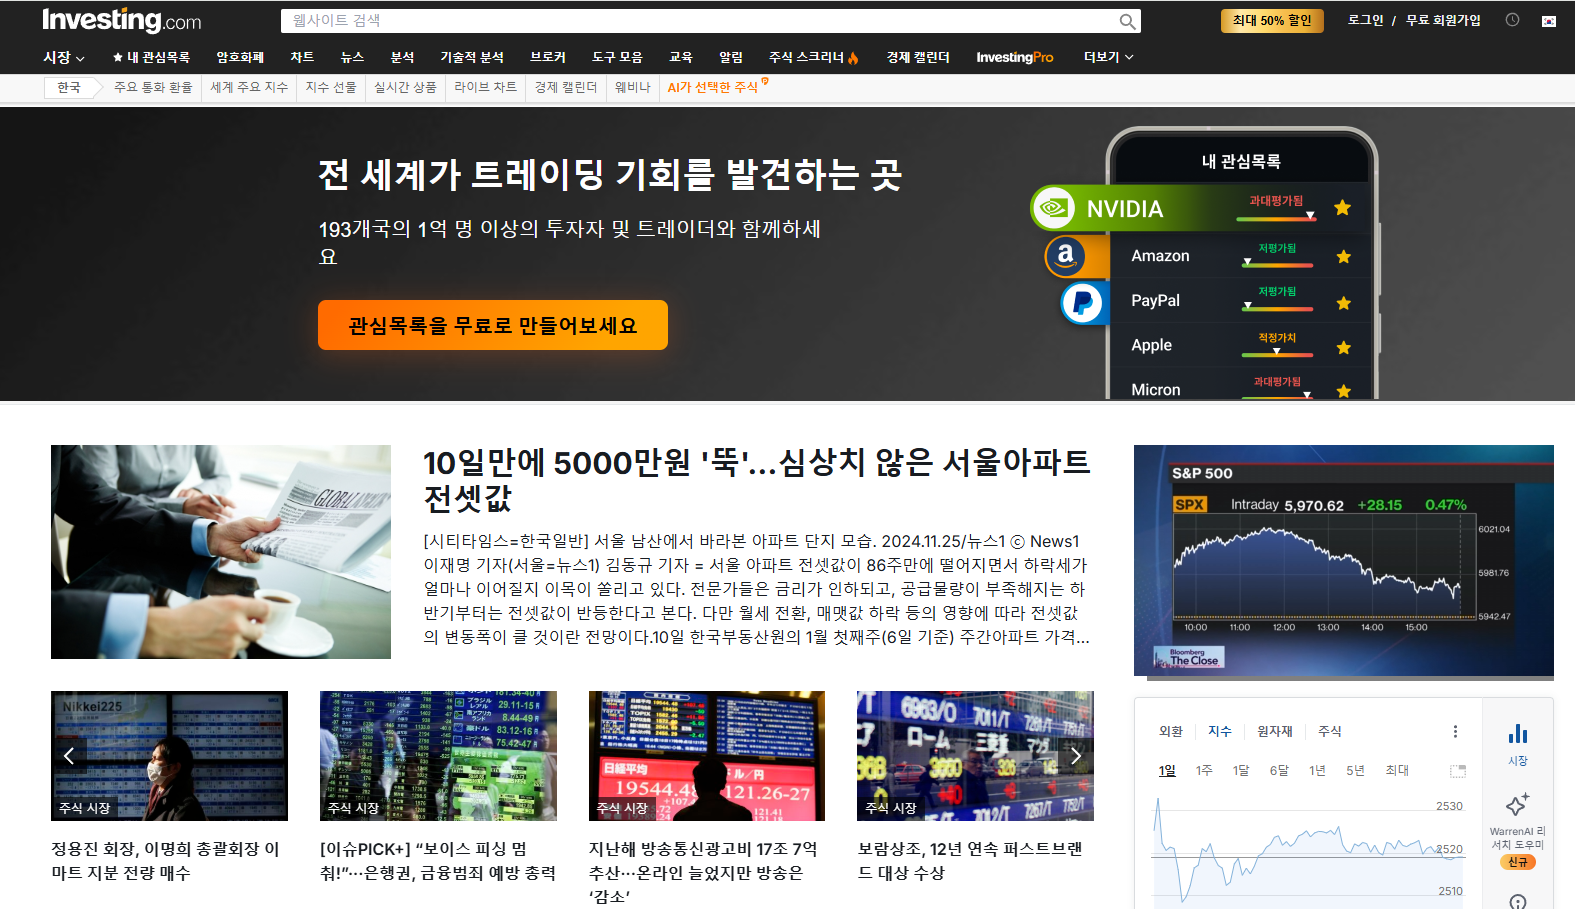Select the 1일 time range

[x=1167, y=770]
